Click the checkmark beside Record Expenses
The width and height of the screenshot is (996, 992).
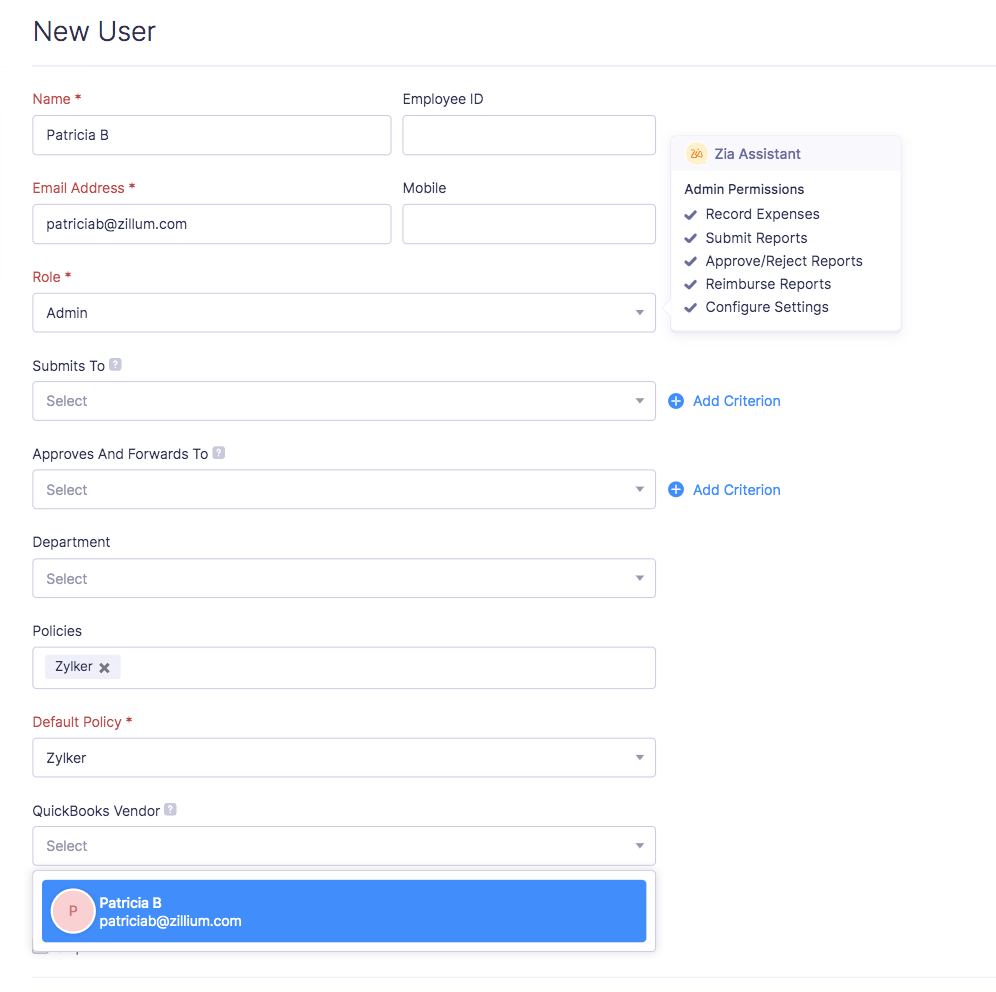691,214
